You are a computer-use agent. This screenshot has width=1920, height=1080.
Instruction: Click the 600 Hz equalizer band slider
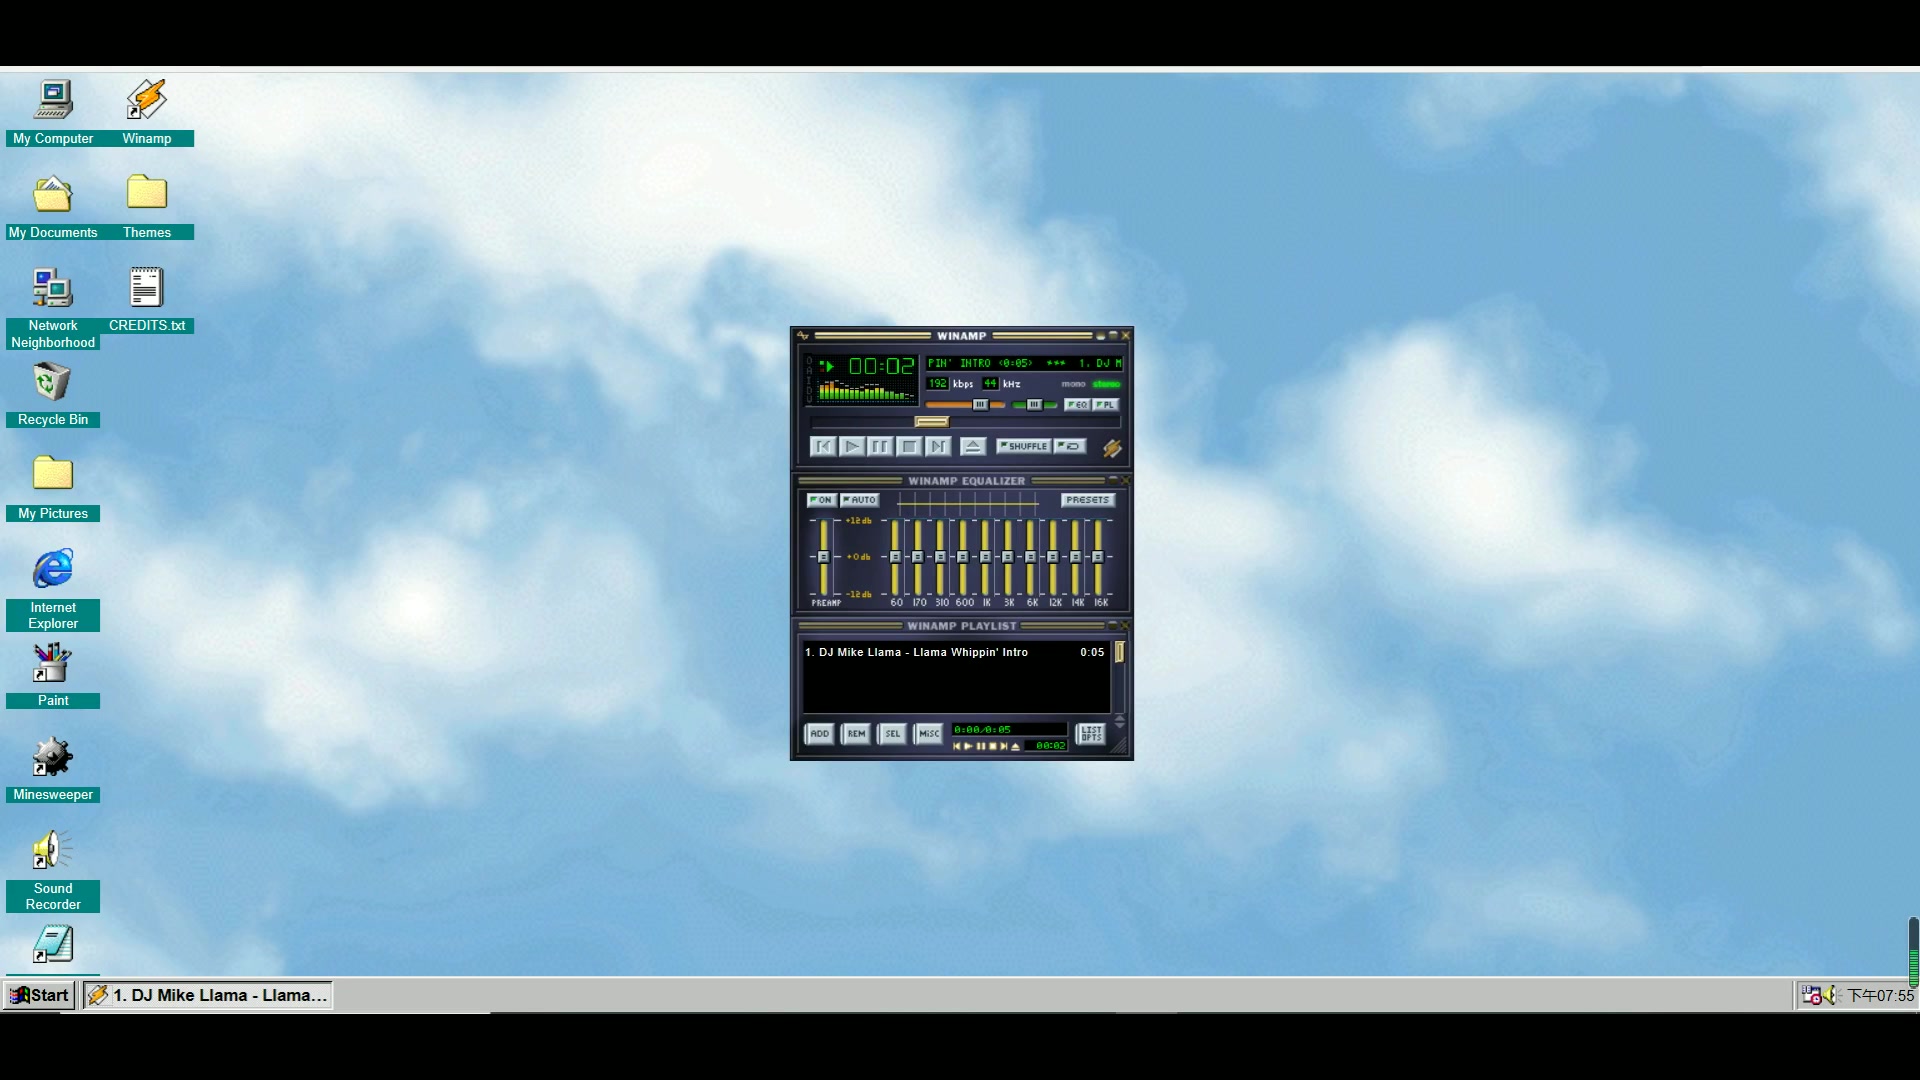[x=963, y=557]
